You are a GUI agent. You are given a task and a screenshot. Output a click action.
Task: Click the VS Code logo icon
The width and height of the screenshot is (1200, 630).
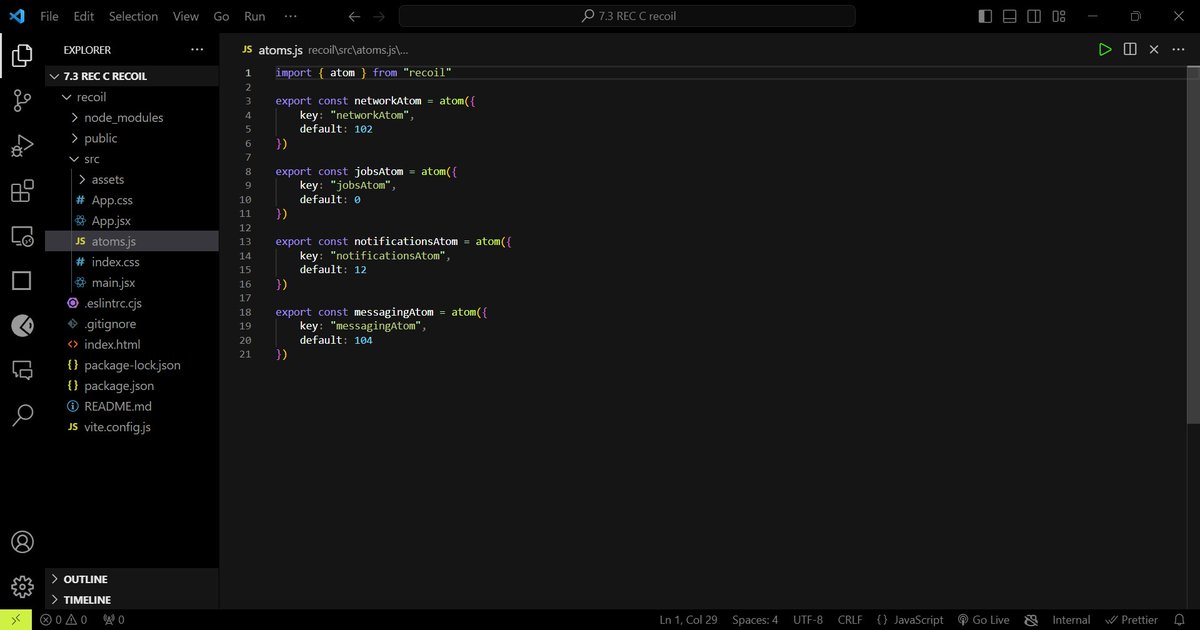pos(16,16)
